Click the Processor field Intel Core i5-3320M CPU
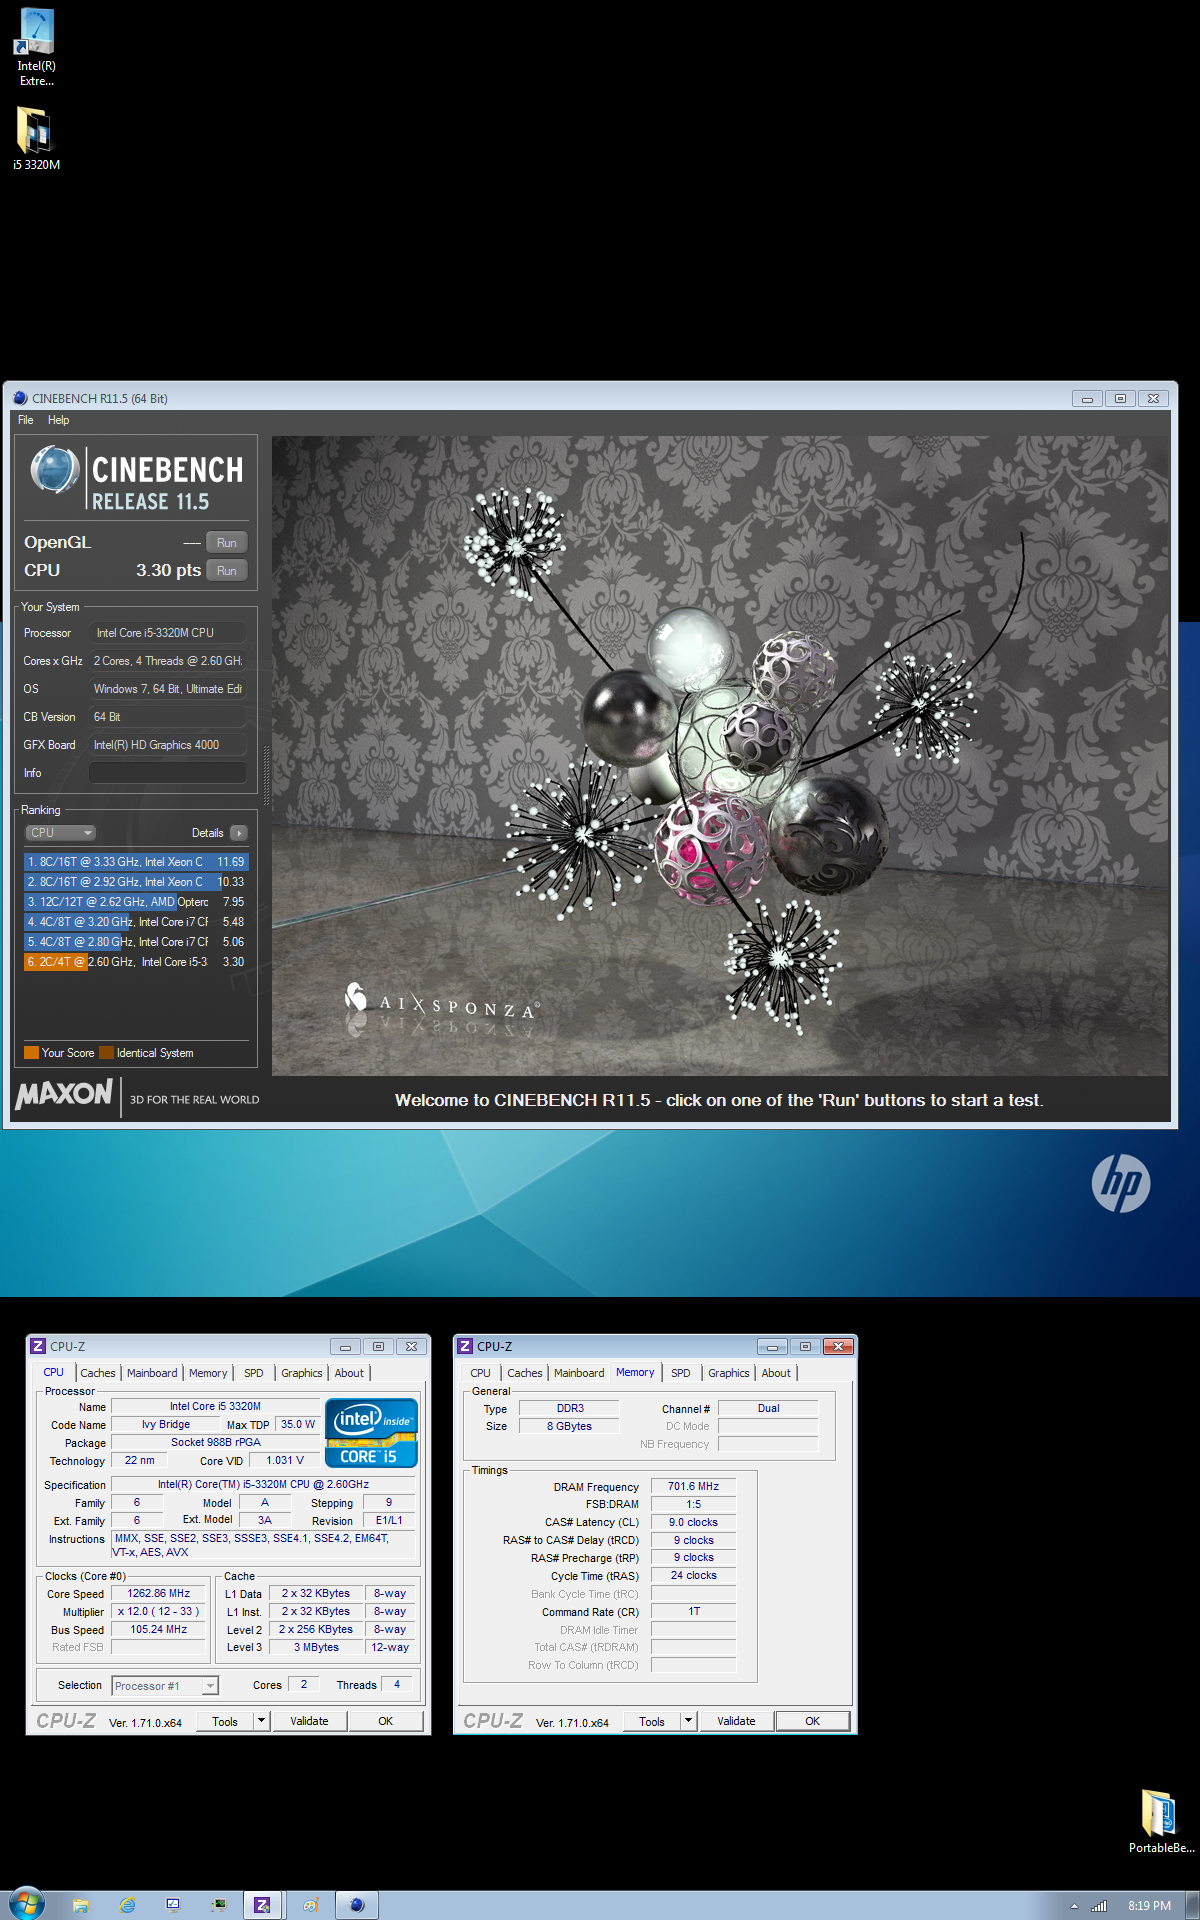The image size is (1200, 1920). pos(168,633)
